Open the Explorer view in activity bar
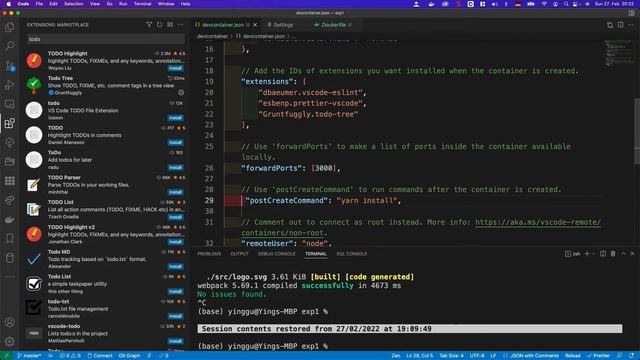The height and width of the screenshot is (360, 640). pos(9,27)
